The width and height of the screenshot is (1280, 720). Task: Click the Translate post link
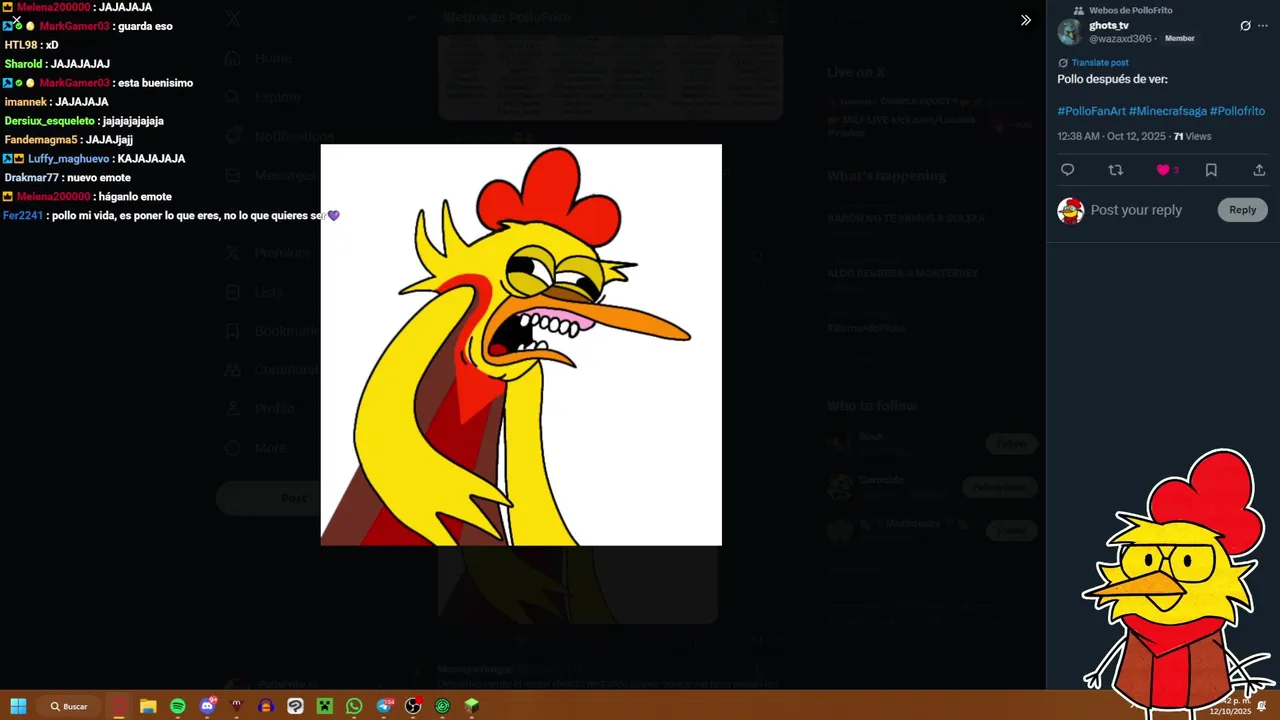pyautogui.click(x=1100, y=62)
